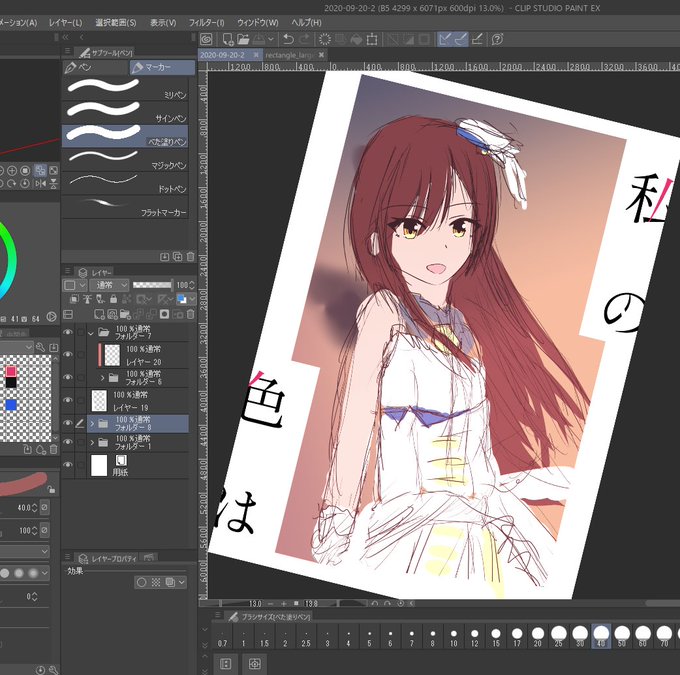Click border effect circle icon in Layer Property
680x675 pixels.
click(x=141, y=582)
